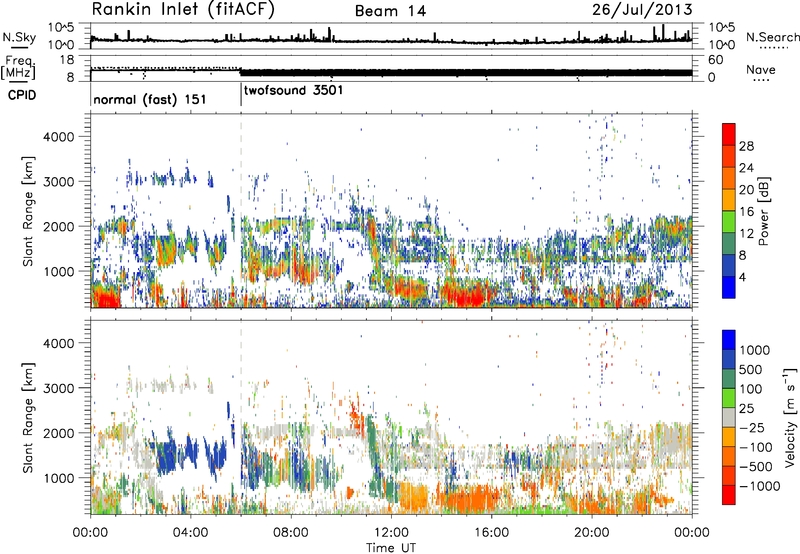800x554 pixels.
Task: Click the '1000' tick on the Velocity scale
Action: (755, 350)
